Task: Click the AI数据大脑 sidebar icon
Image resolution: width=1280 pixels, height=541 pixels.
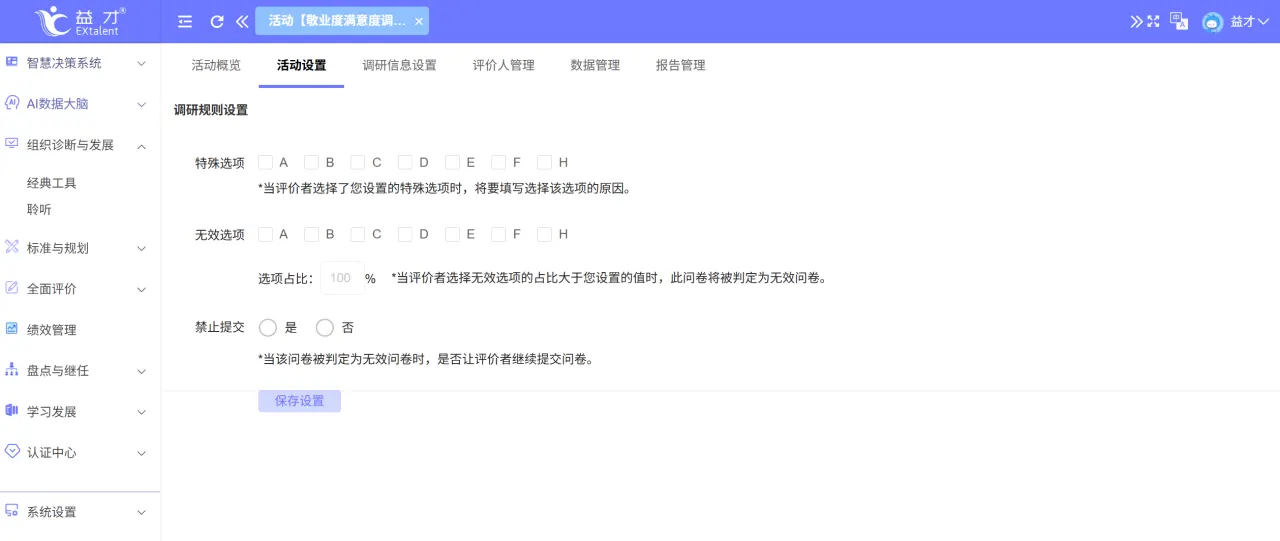Action: click(x=12, y=103)
